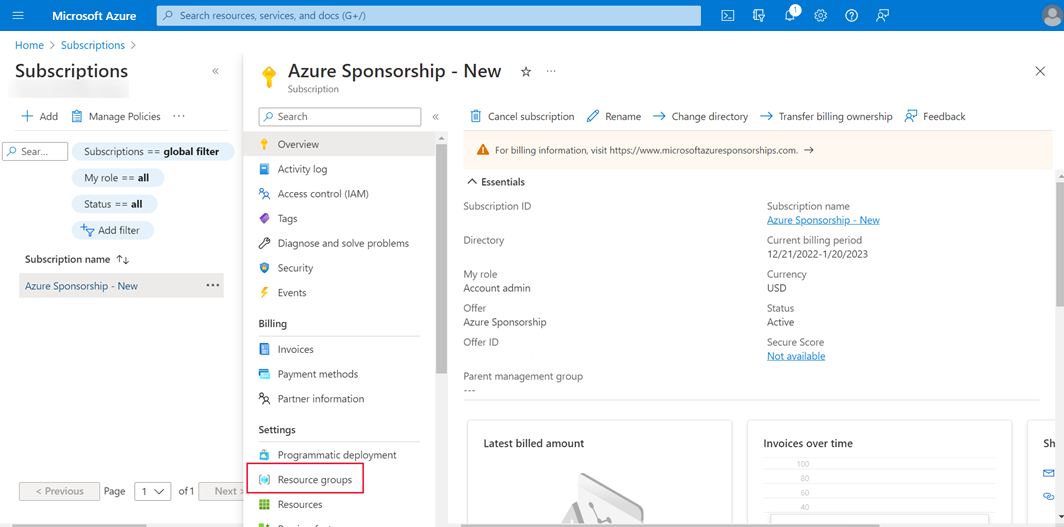1064x527 pixels.
Task: Click the Microsoft Azure logo text
Action: point(94,16)
